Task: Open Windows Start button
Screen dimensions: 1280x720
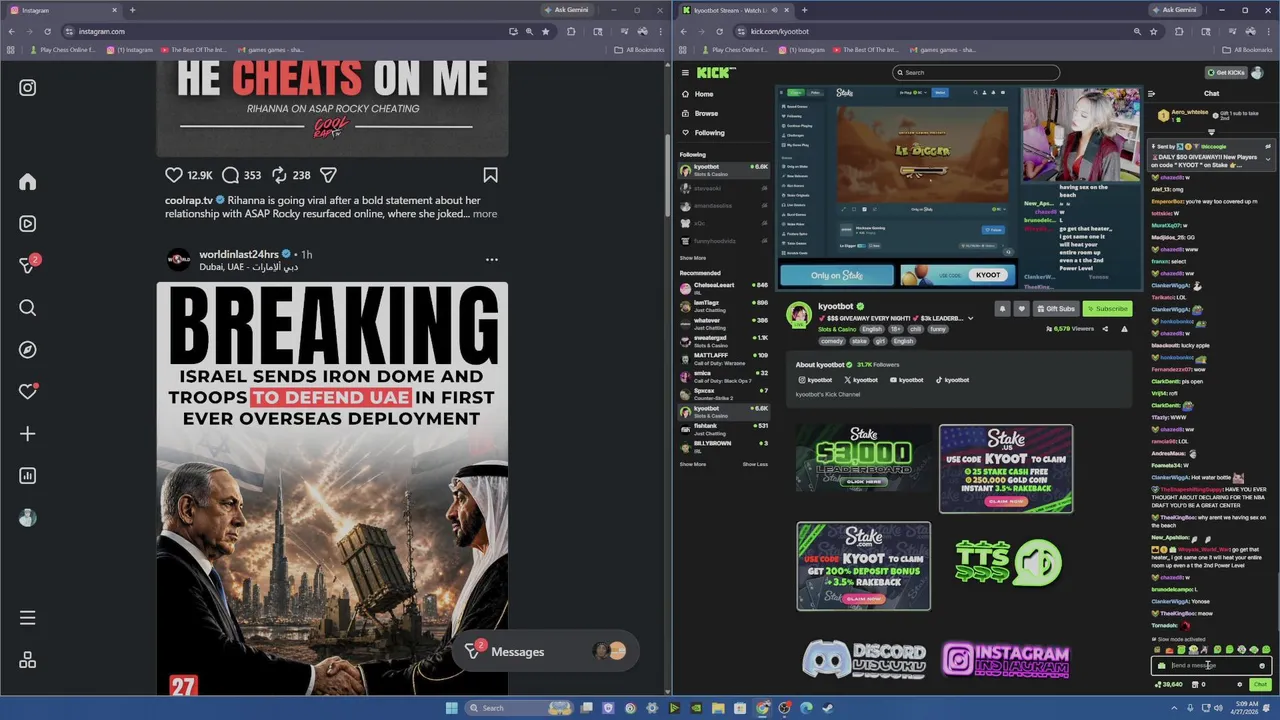Action: [451, 708]
